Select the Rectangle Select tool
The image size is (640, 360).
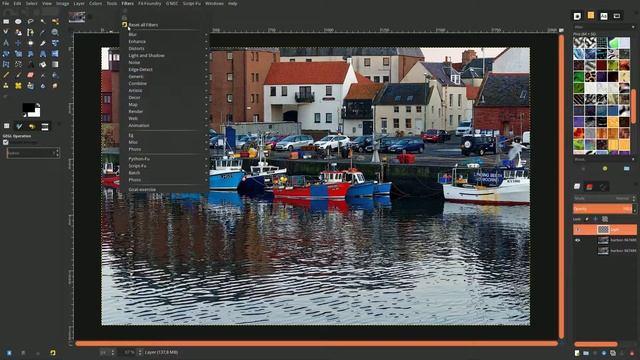click(6, 21)
